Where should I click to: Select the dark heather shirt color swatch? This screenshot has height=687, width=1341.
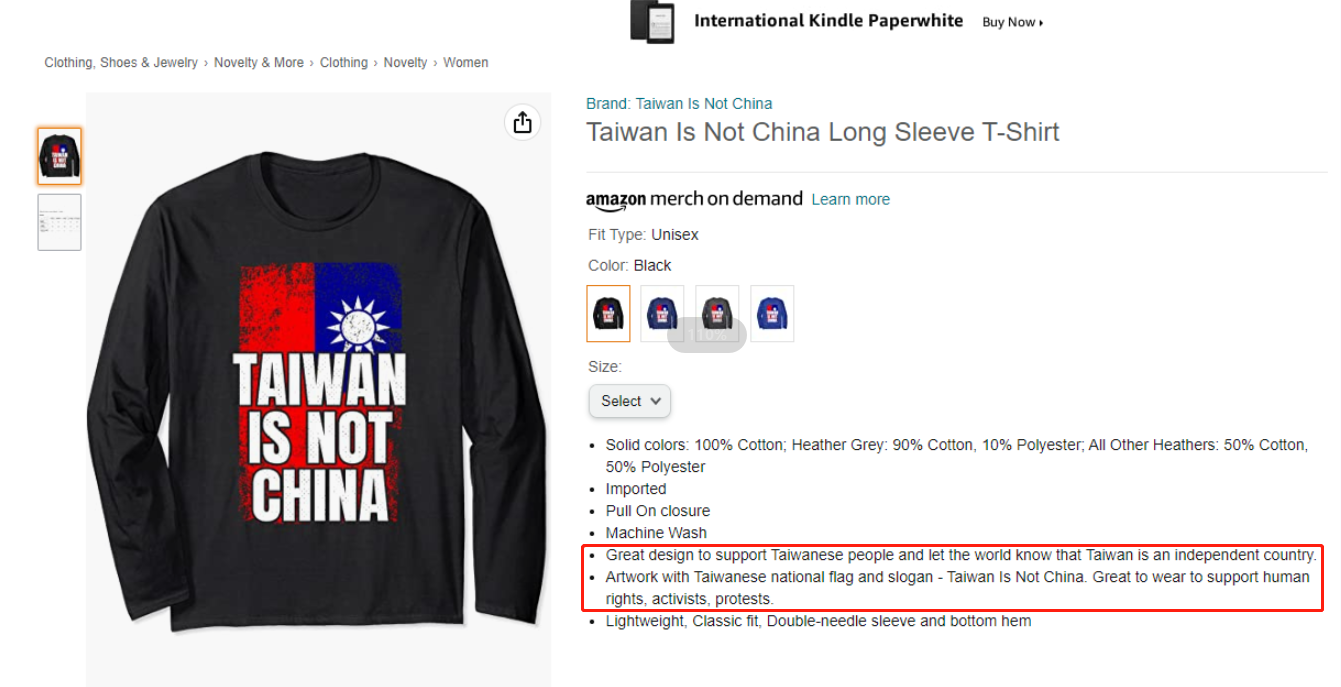tap(717, 314)
